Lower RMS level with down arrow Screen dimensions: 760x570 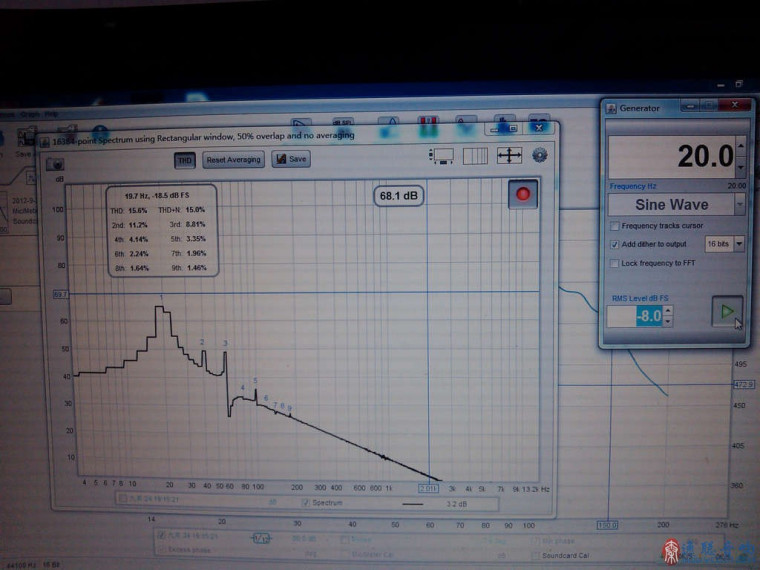pos(668,322)
